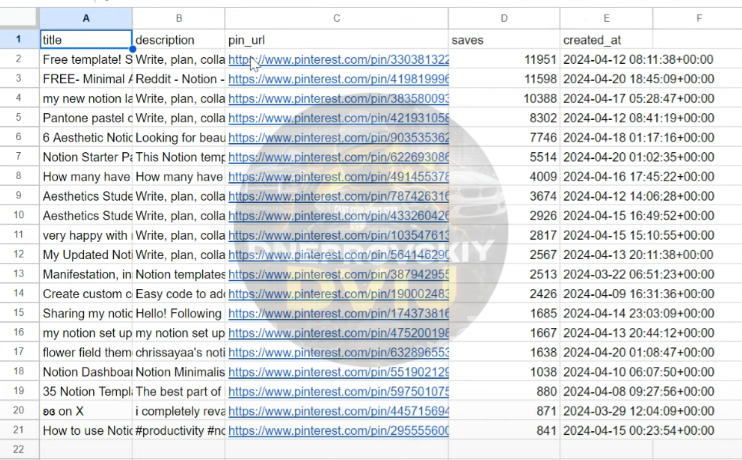Image resolution: width=742 pixels, height=460 pixels.
Task: Open the Pinterest link starting pin/295555600
Action: [x=338, y=431]
